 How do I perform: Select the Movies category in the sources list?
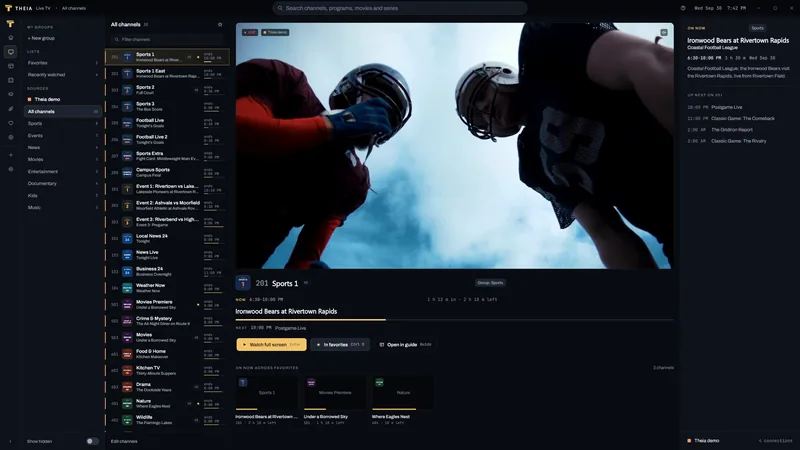[x=62, y=159]
